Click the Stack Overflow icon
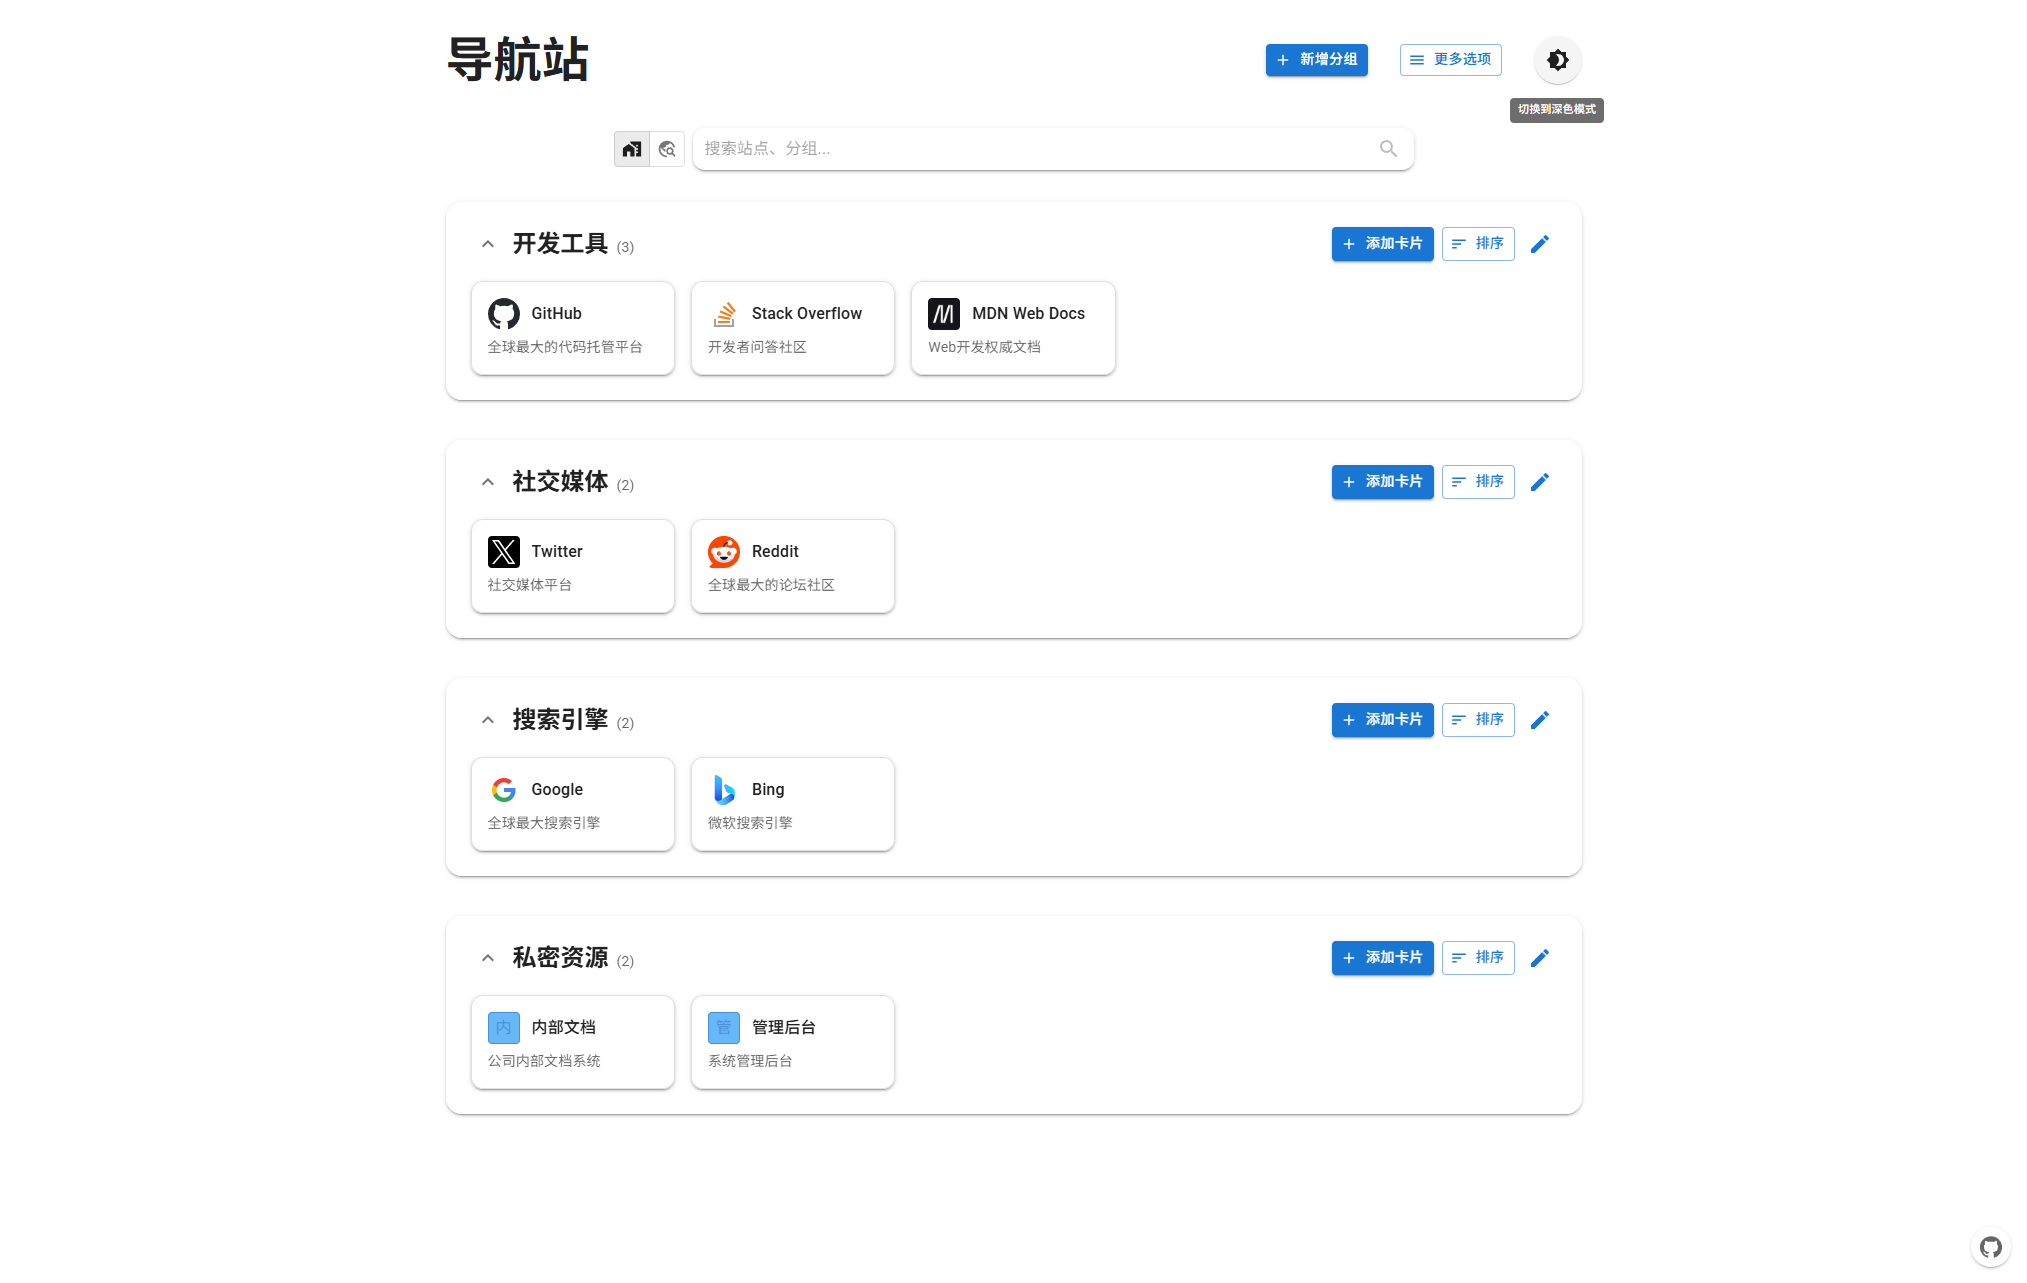 pyautogui.click(x=723, y=313)
